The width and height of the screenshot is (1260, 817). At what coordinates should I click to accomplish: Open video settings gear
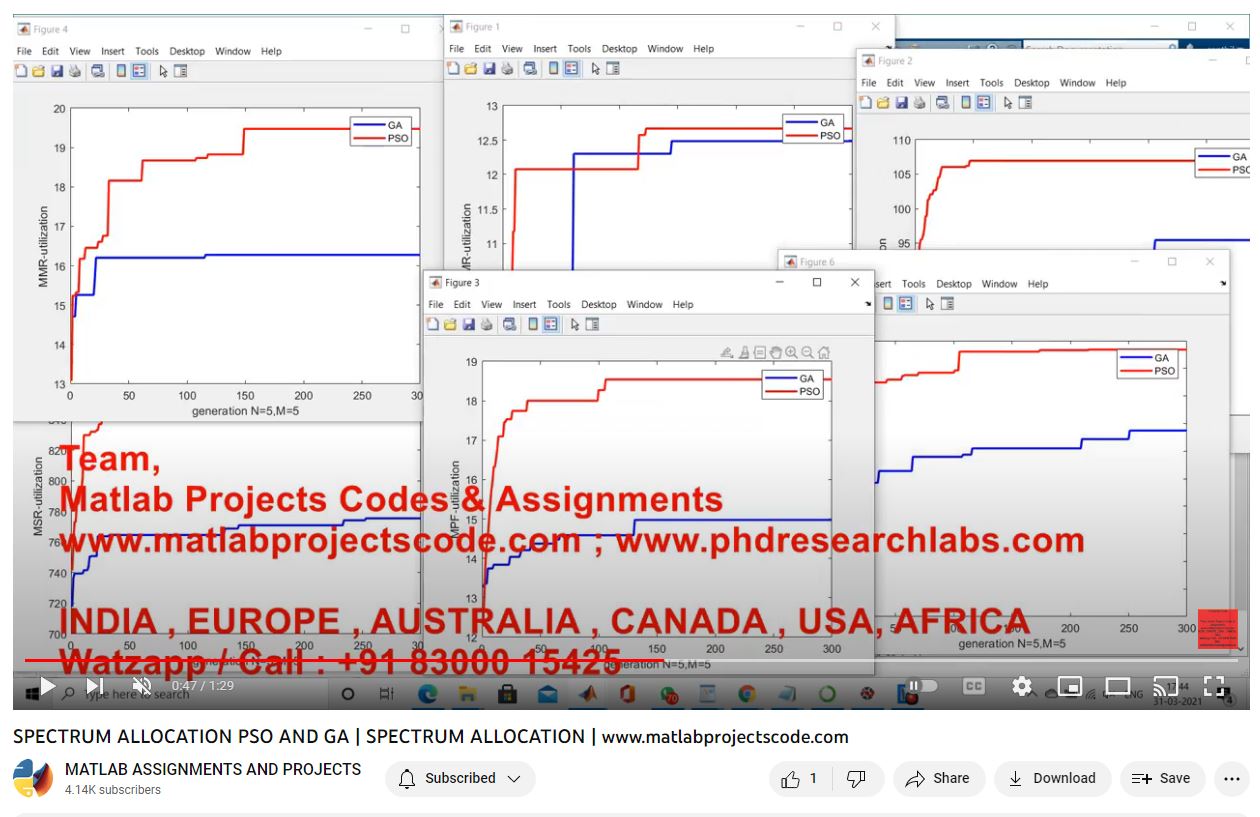click(1021, 687)
